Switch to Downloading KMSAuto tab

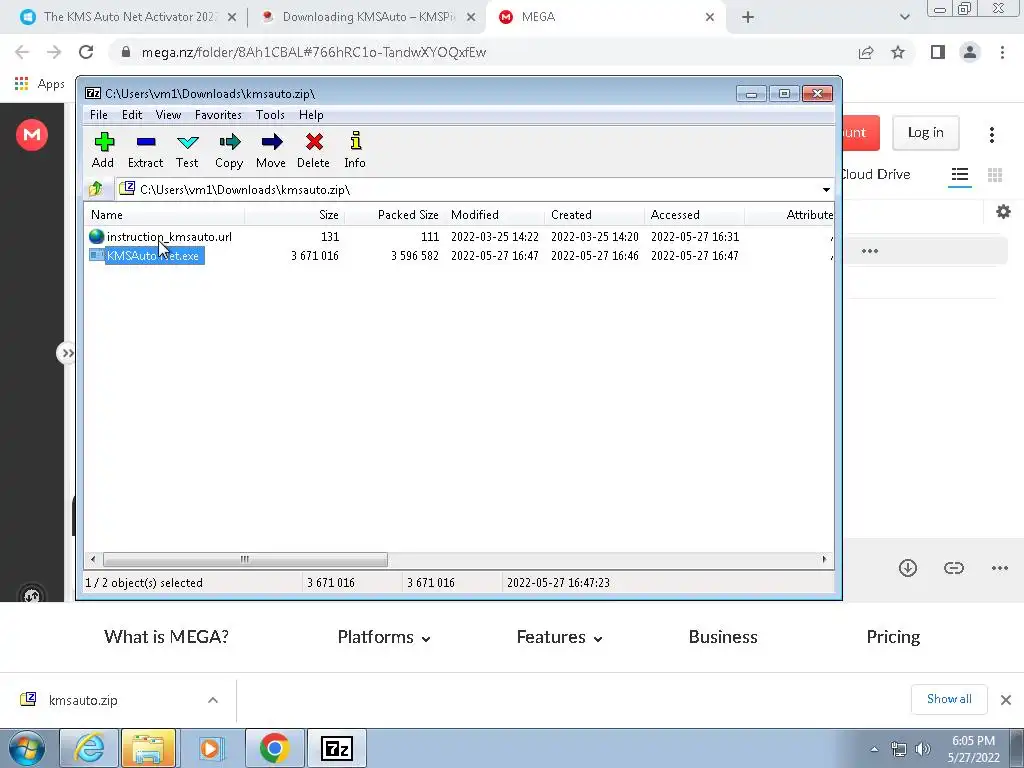tap(368, 17)
